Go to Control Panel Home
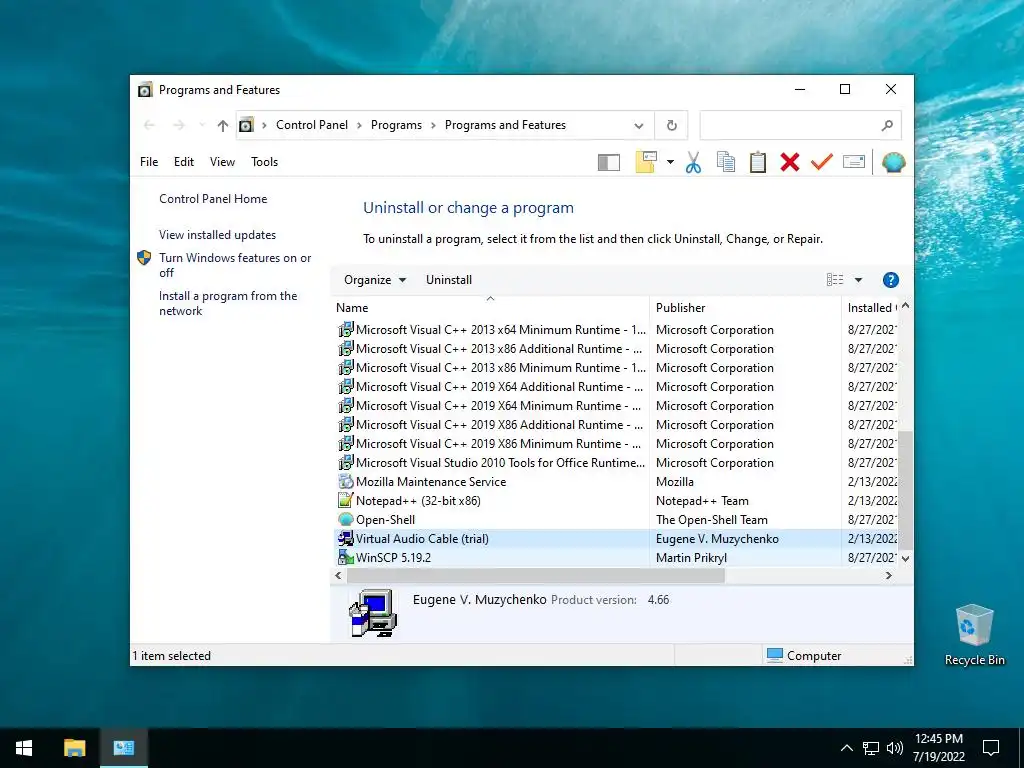Screen dimensions: 1024x768 pyautogui.click(x=213, y=199)
